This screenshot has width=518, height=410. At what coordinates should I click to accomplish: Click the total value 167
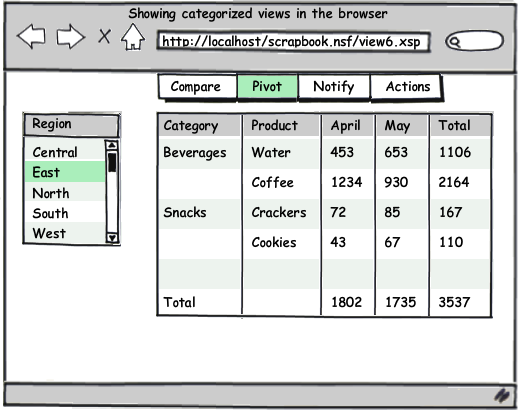(460, 213)
